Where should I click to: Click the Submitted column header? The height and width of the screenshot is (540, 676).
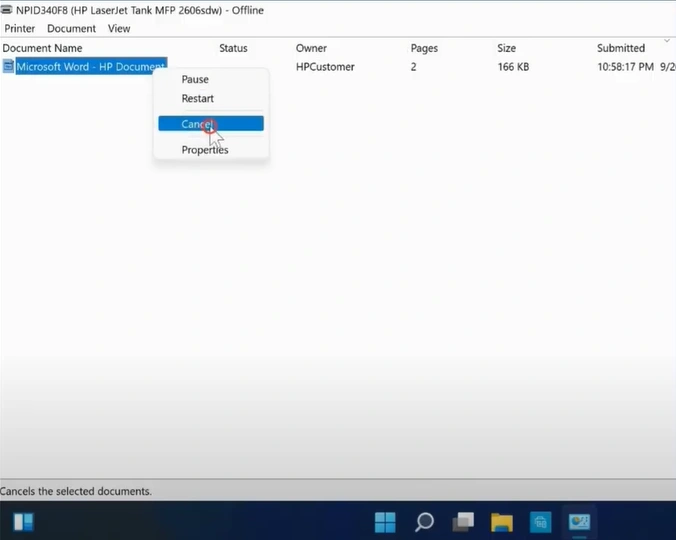click(621, 48)
